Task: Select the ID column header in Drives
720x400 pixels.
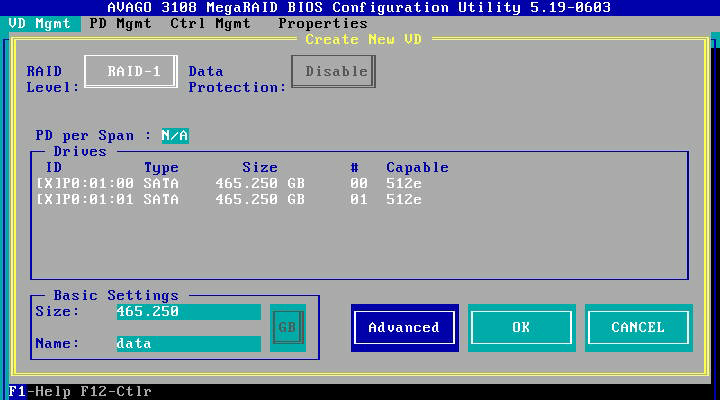Action: click(54, 168)
